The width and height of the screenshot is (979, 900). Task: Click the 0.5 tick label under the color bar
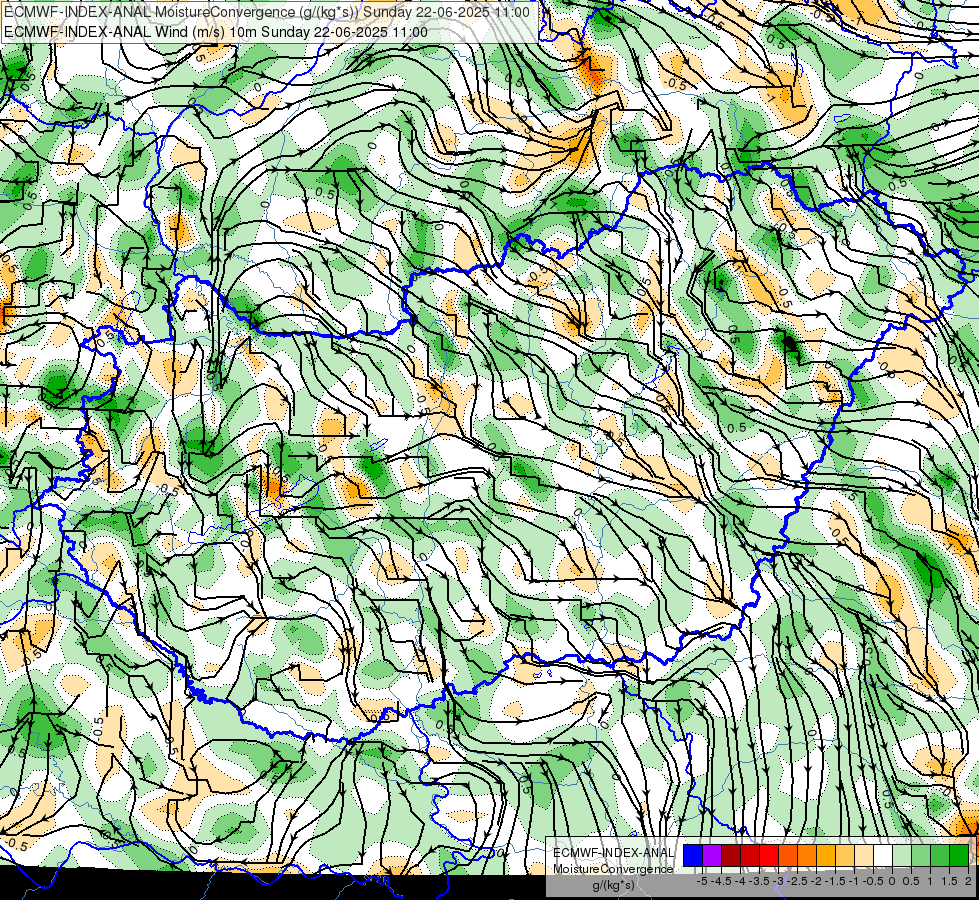point(911,881)
